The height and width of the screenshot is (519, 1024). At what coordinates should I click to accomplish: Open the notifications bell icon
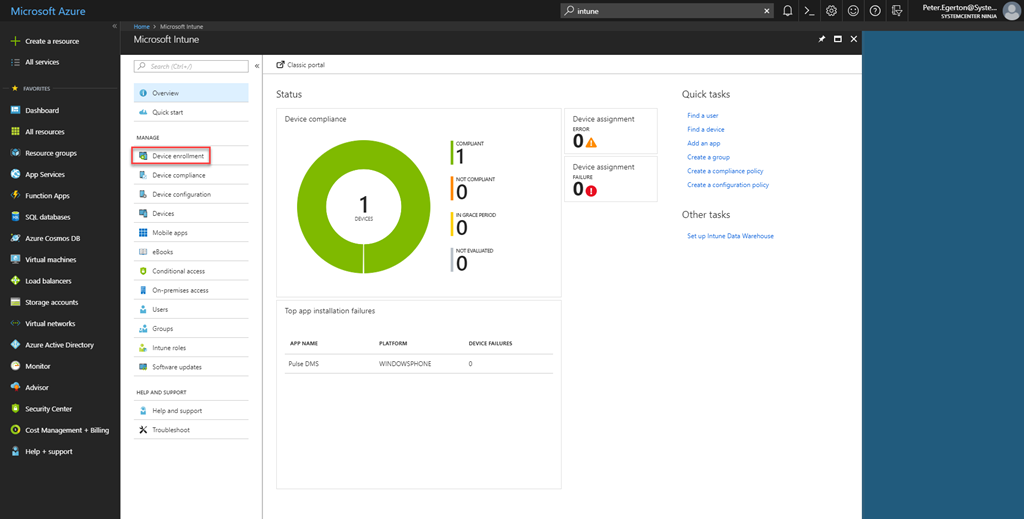788,11
